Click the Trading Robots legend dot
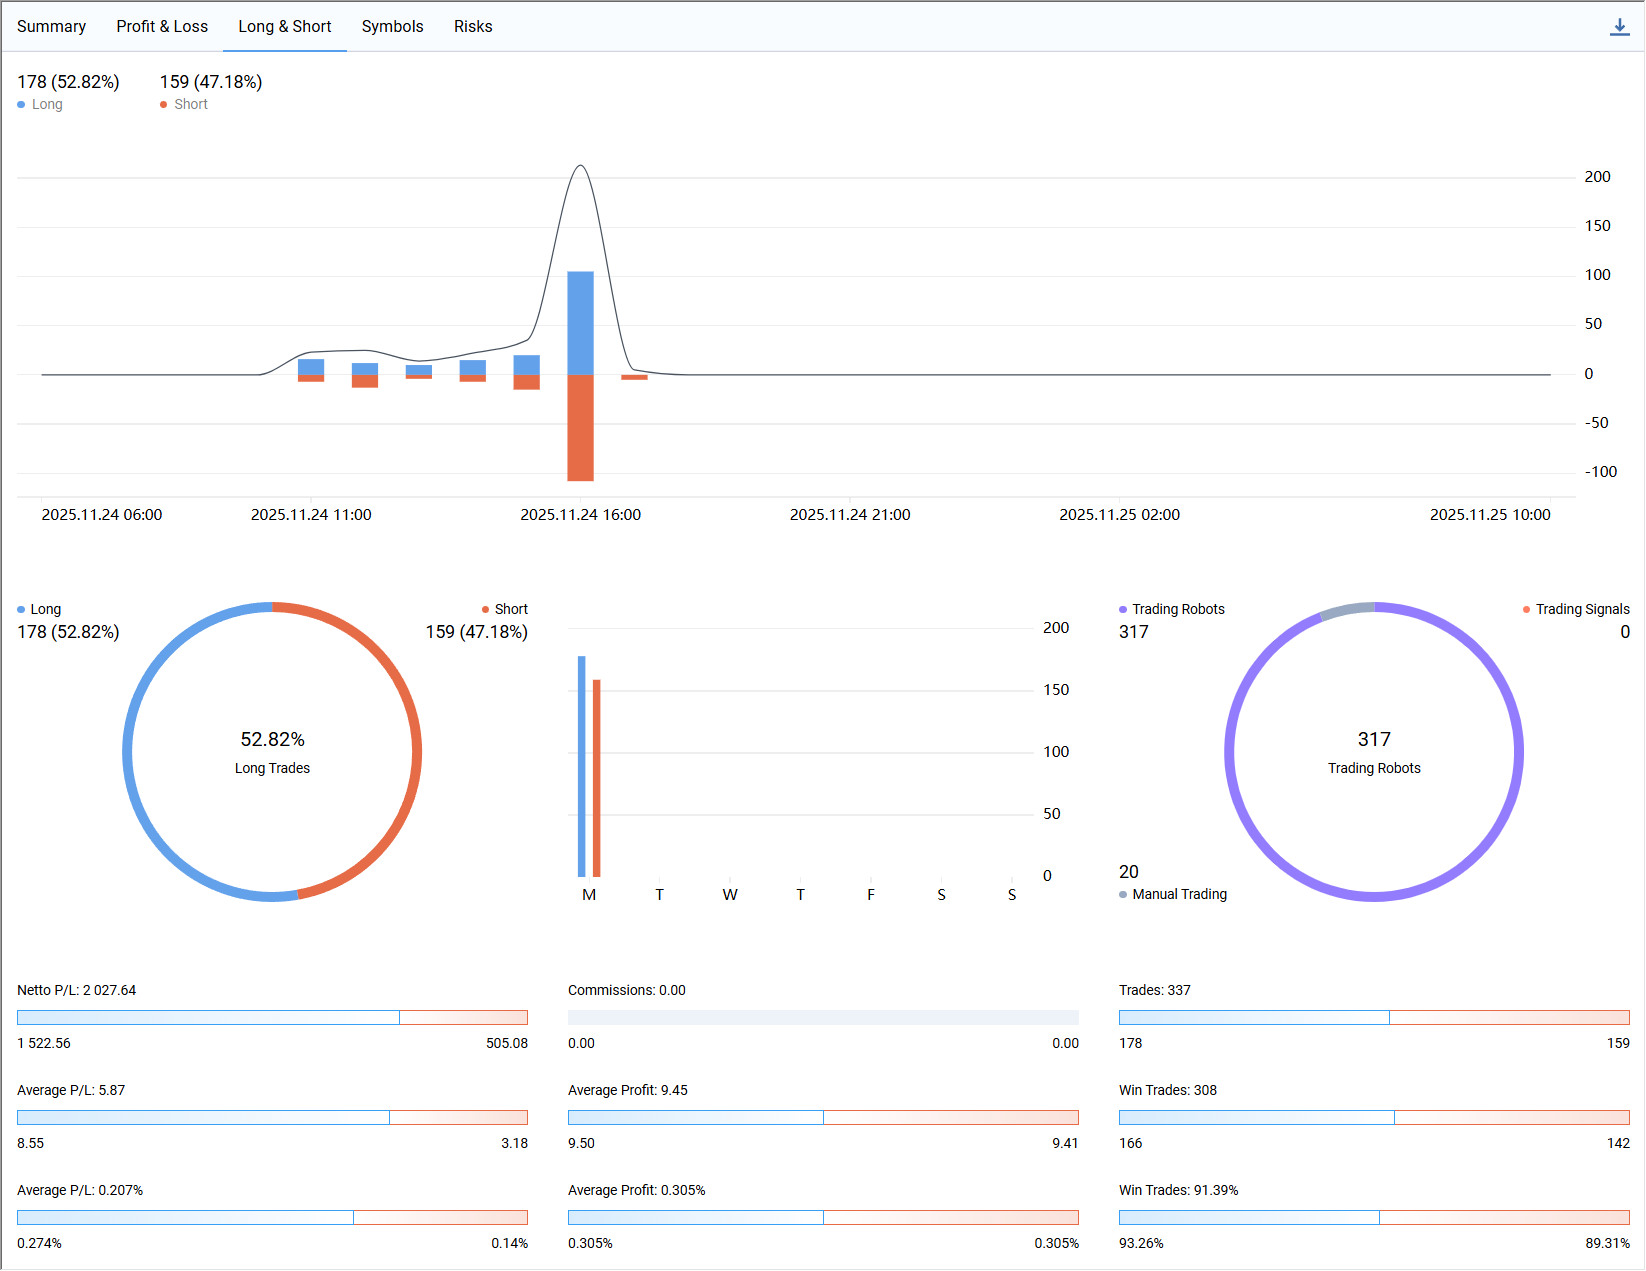 pos(1123,609)
